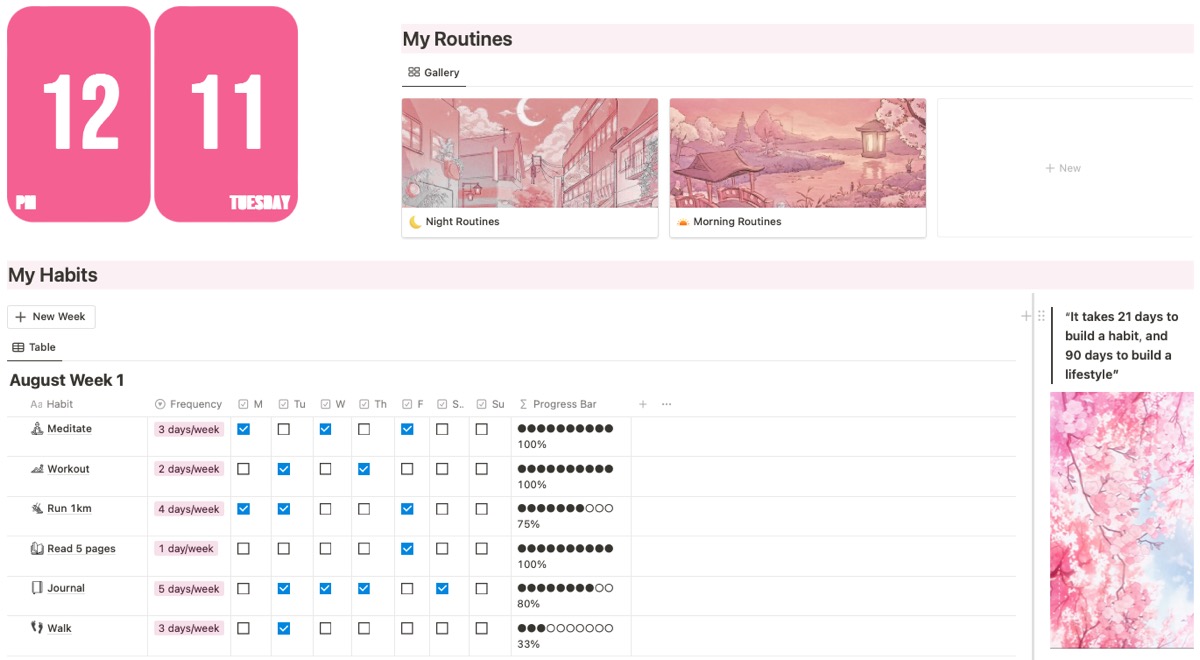Open the table options menu via the ellipsis
1200x660 pixels.
(x=665, y=404)
